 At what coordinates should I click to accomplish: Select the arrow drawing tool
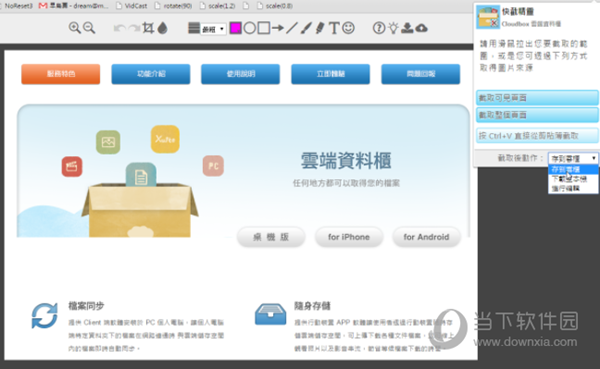(278, 28)
